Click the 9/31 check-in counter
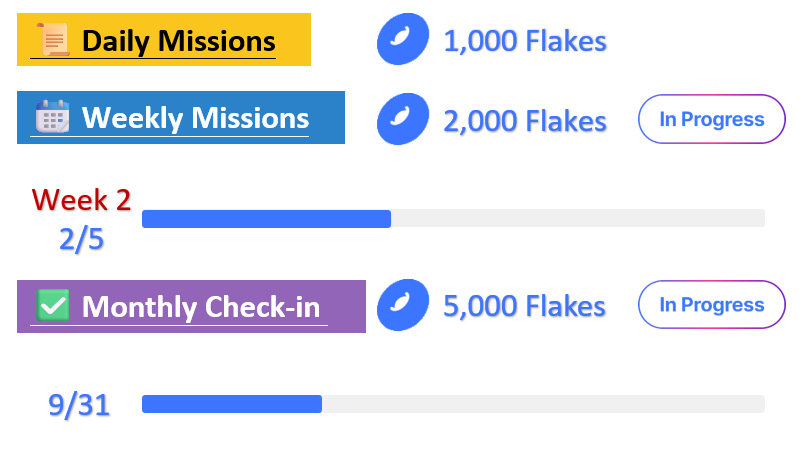This screenshot has width=802, height=454. coord(79,405)
